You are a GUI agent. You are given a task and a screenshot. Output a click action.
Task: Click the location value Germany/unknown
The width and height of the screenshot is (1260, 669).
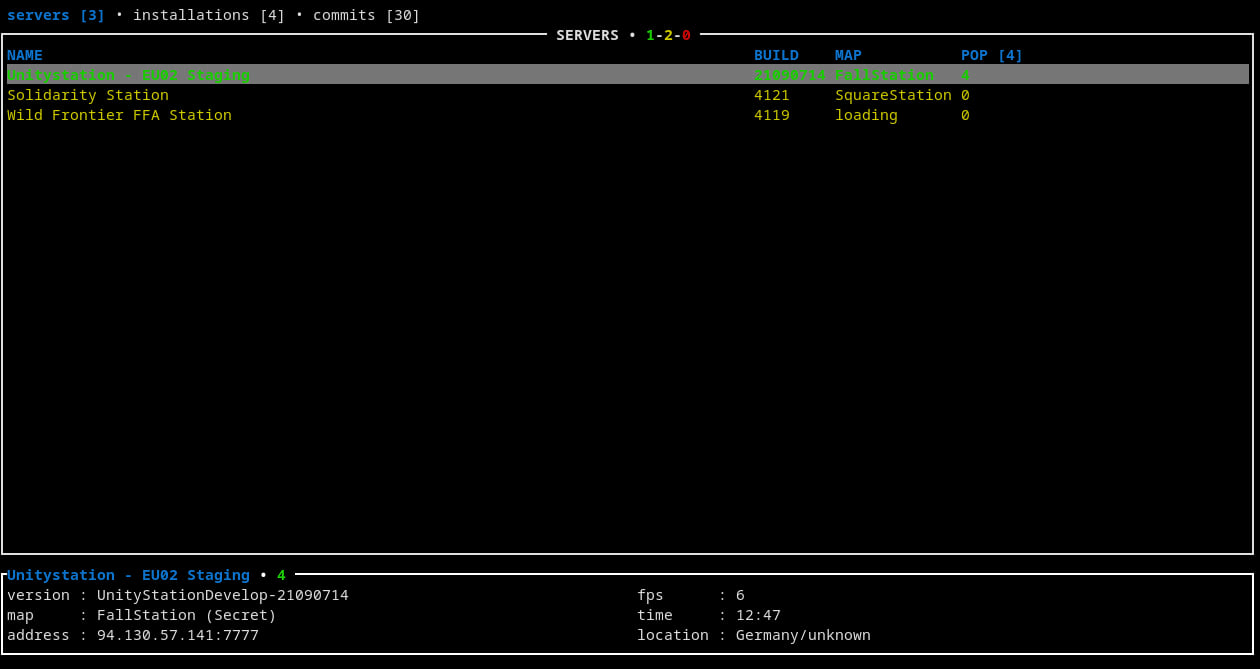tap(803, 635)
